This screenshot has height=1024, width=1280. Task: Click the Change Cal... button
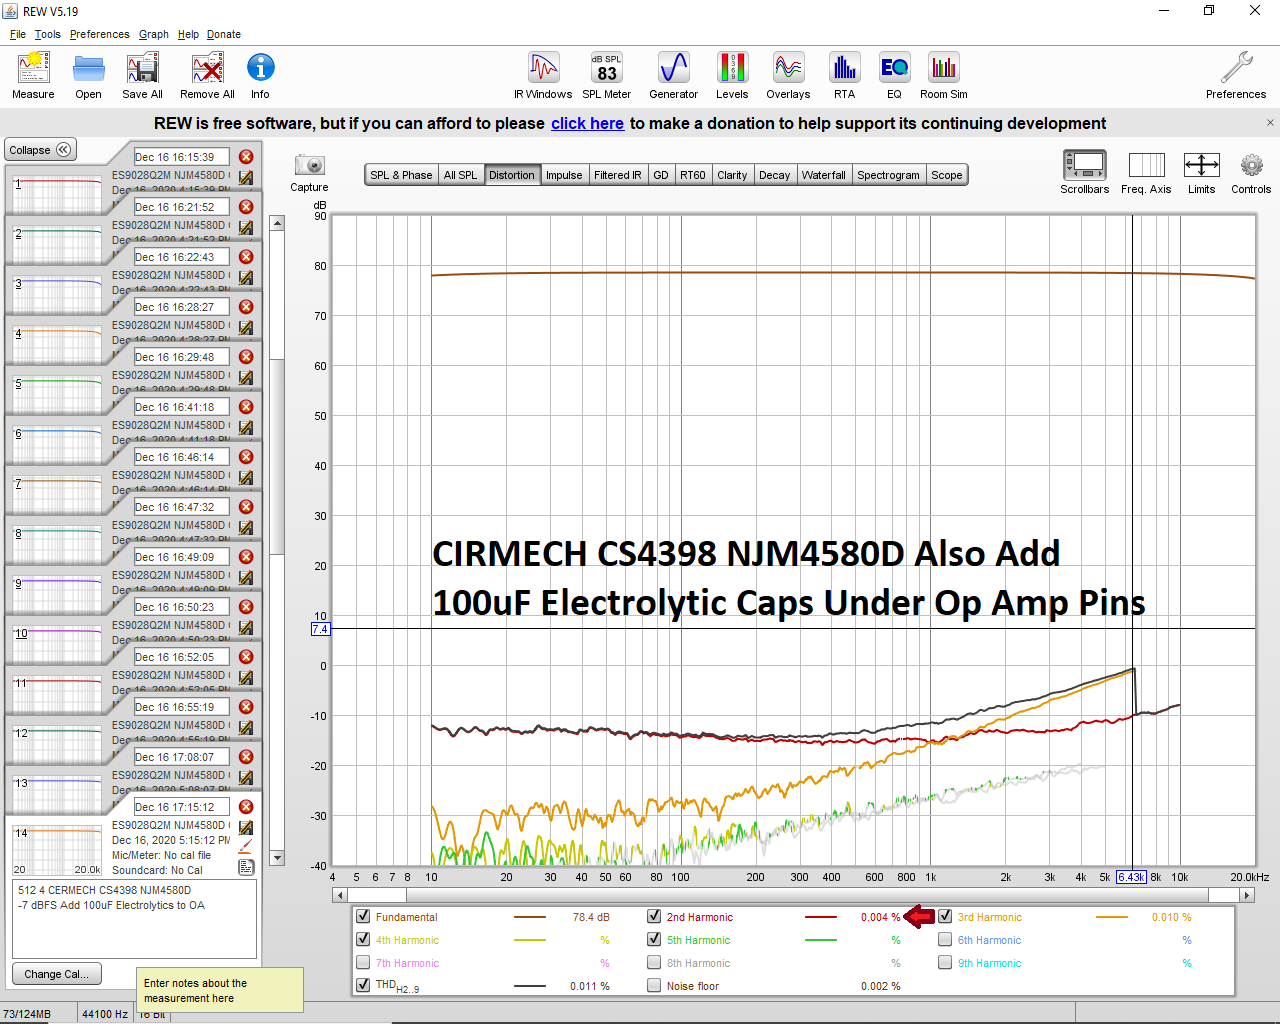click(56, 974)
